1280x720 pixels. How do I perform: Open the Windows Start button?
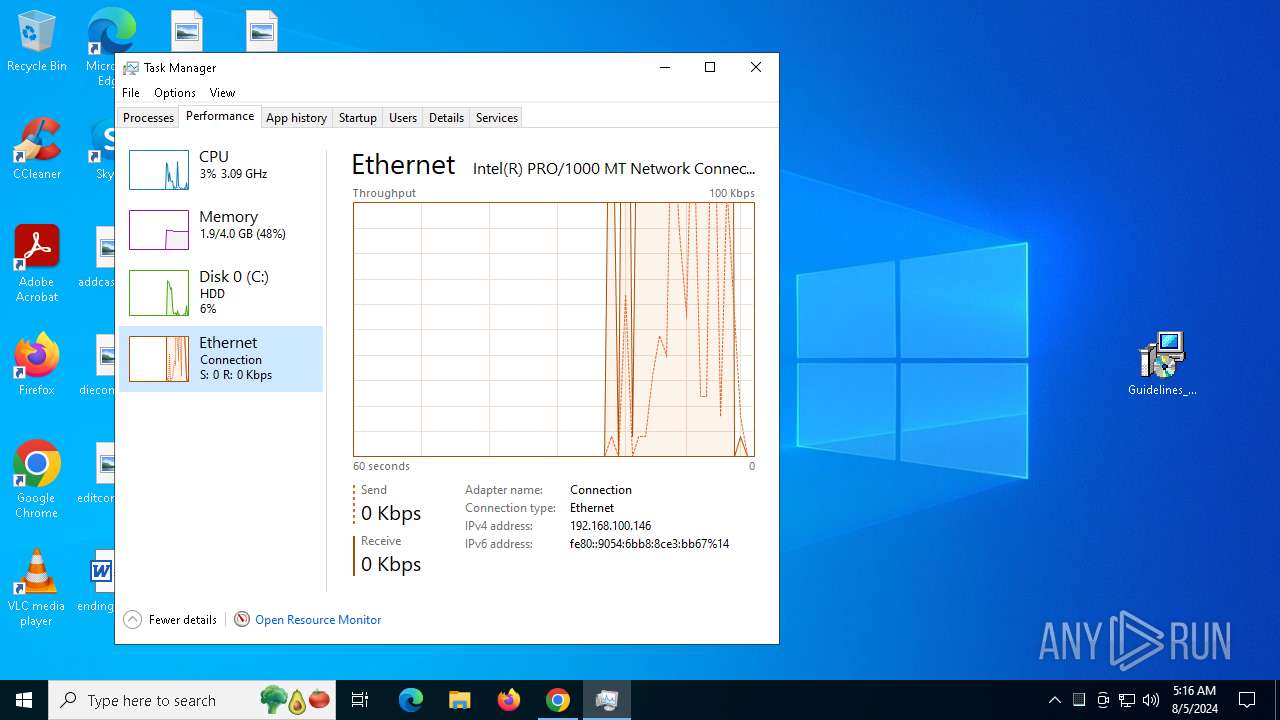tap(24, 700)
